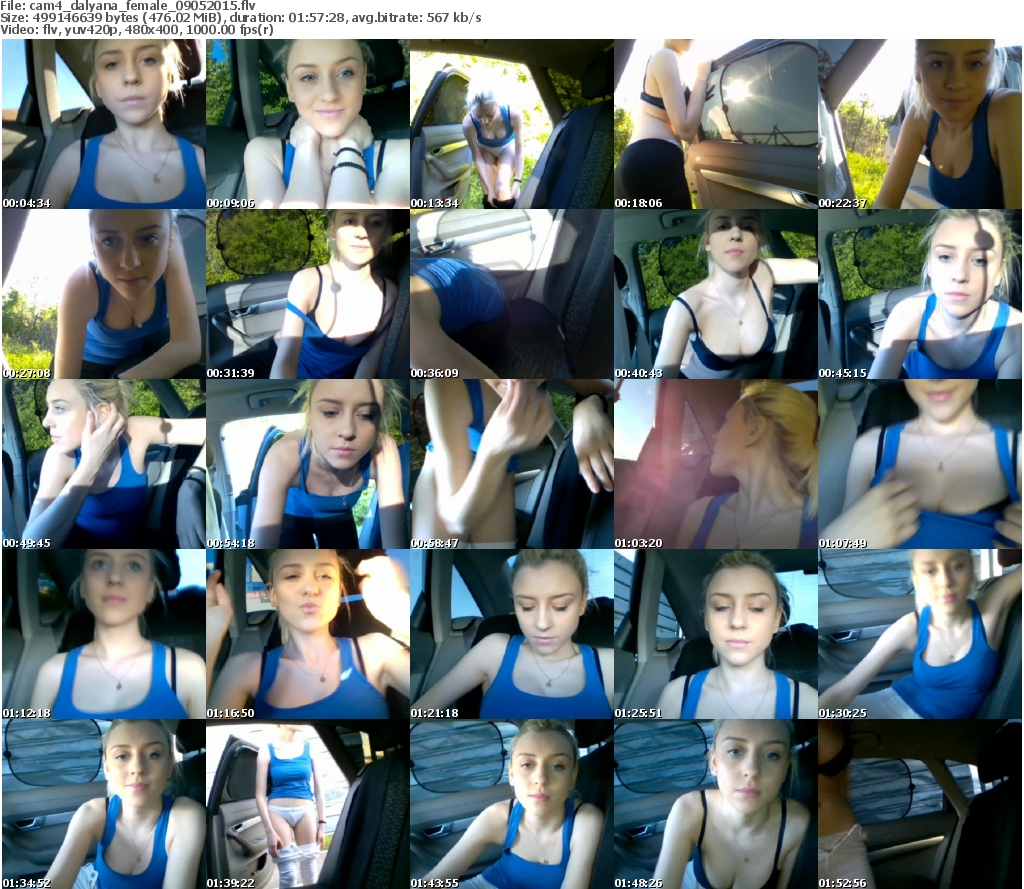Click the thumbnail marked 01:43:55
The image size is (1024, 889).
pyautogui.click(x=512, y=804)
